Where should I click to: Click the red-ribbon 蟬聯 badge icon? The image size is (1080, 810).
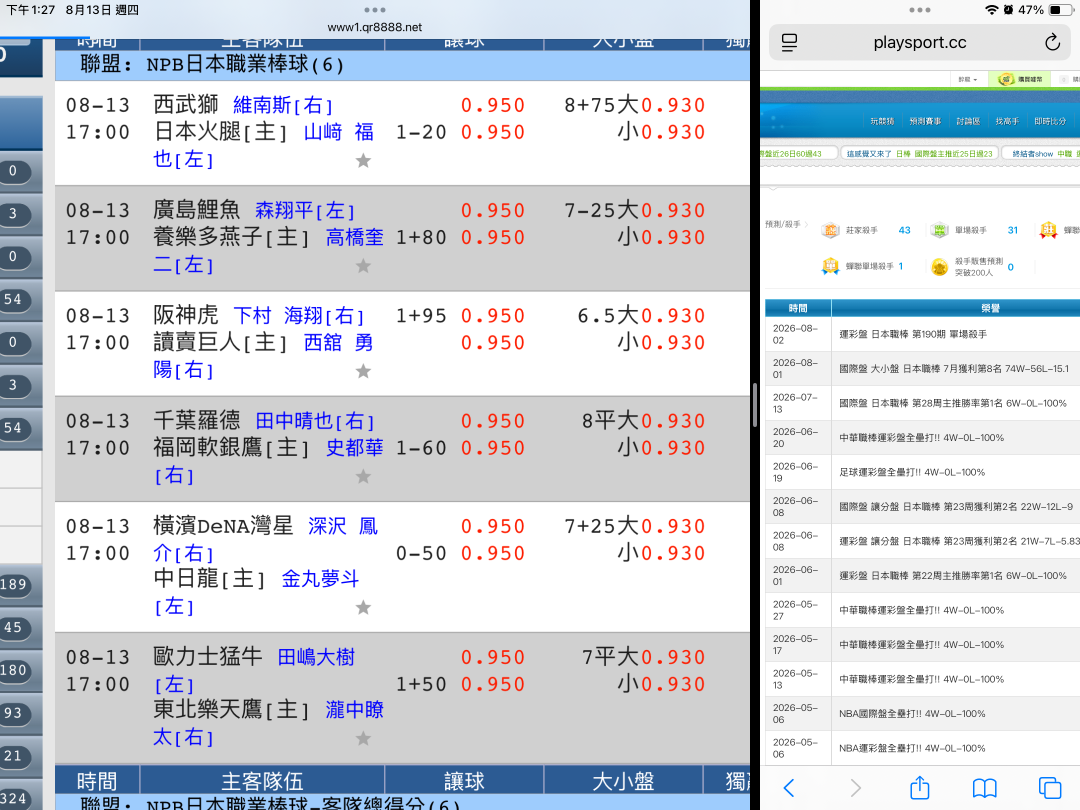(1048, 230)
